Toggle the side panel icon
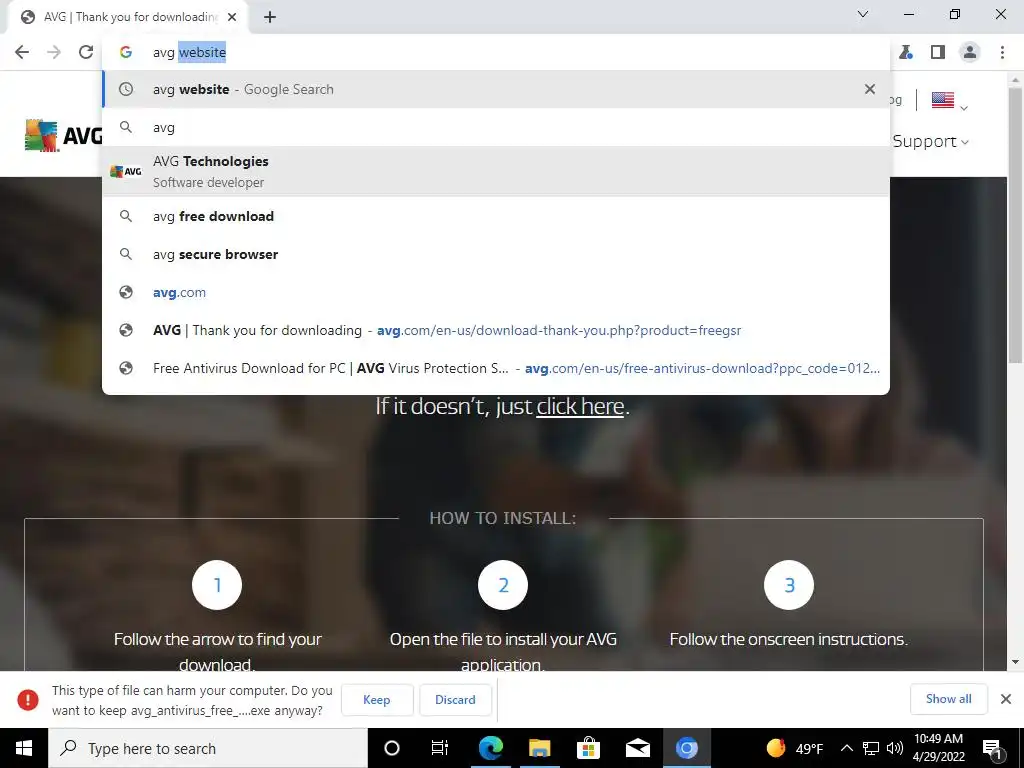 point(938,52)
